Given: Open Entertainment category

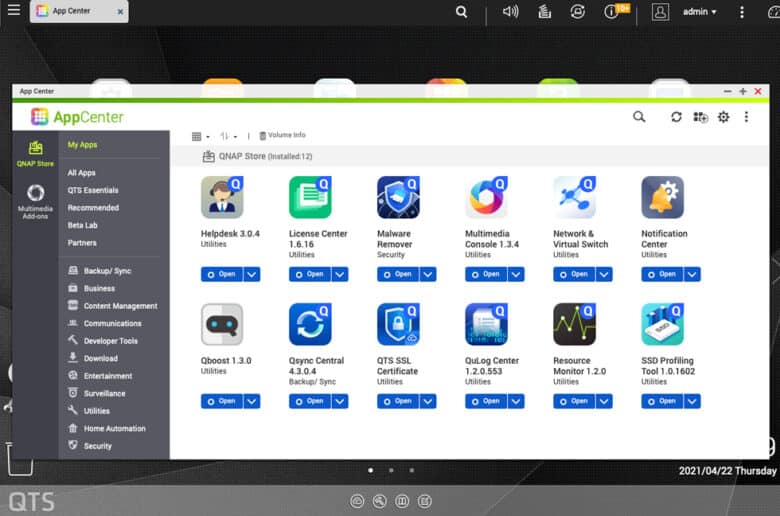Looking at the screenshot, I should (x=100, y=376).
